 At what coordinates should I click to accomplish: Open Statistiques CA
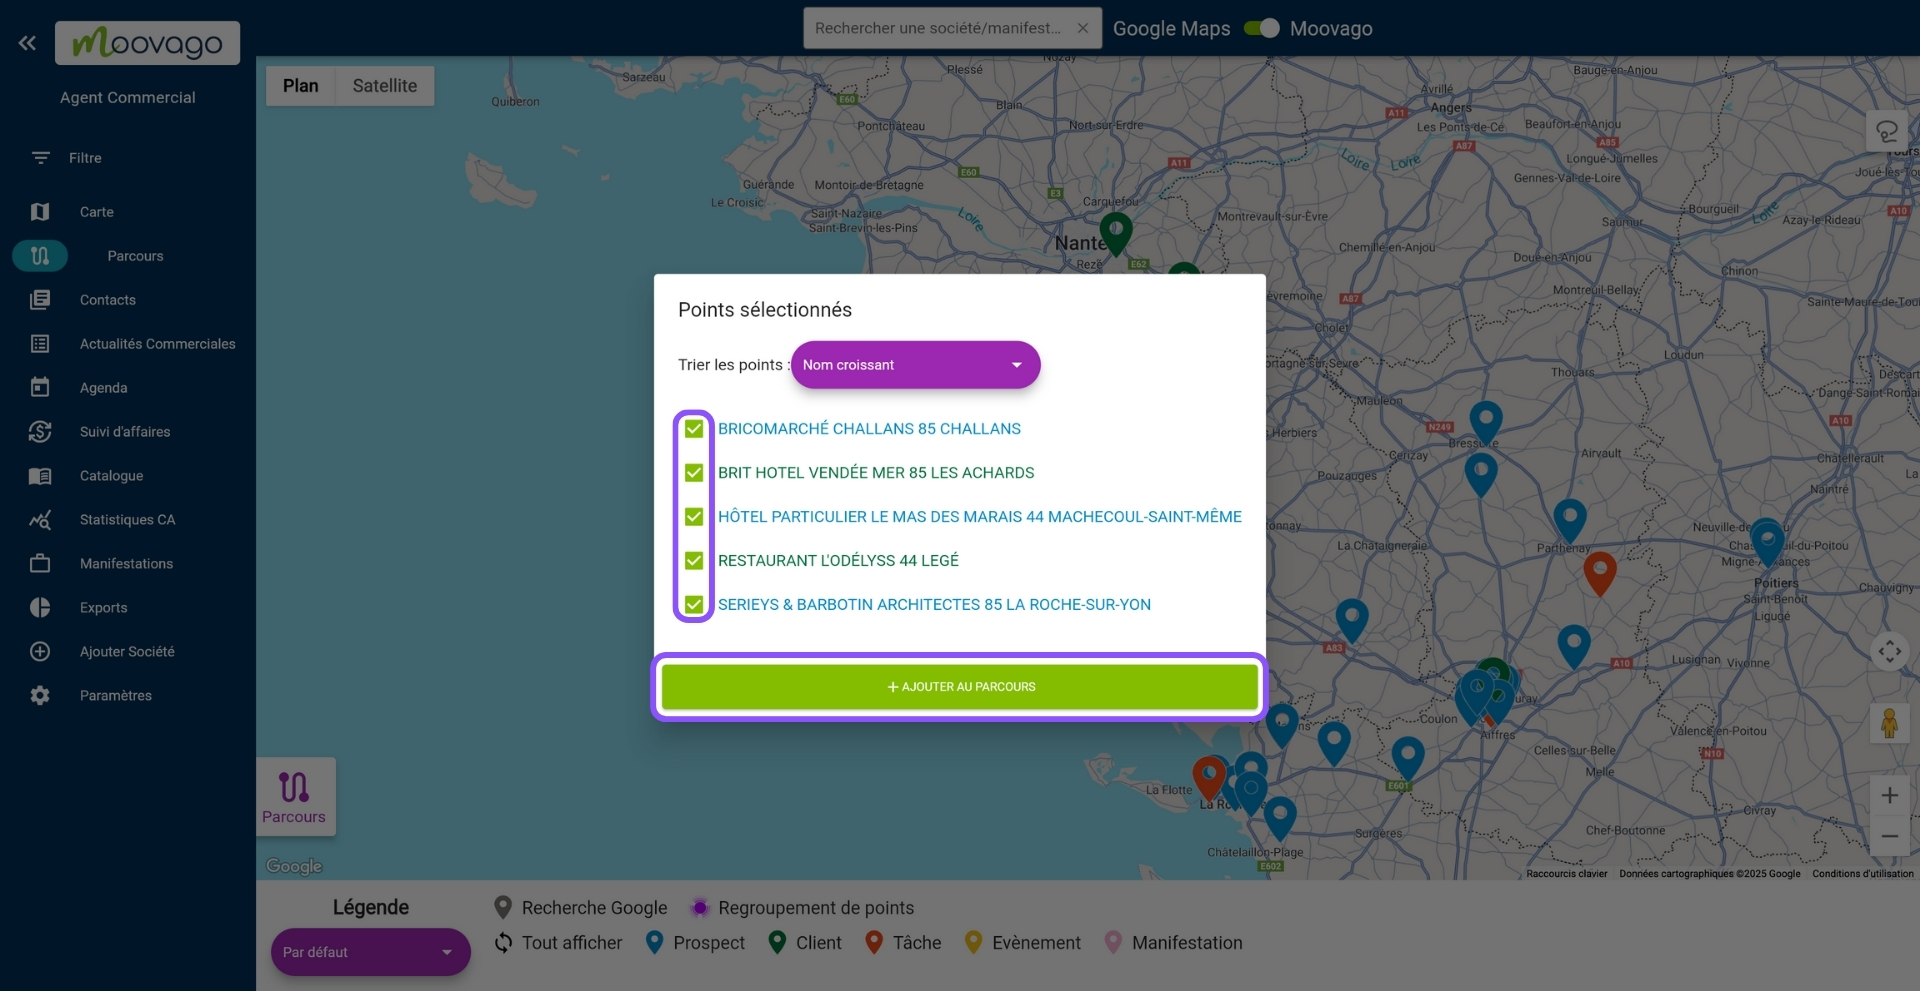pos(127,519)
